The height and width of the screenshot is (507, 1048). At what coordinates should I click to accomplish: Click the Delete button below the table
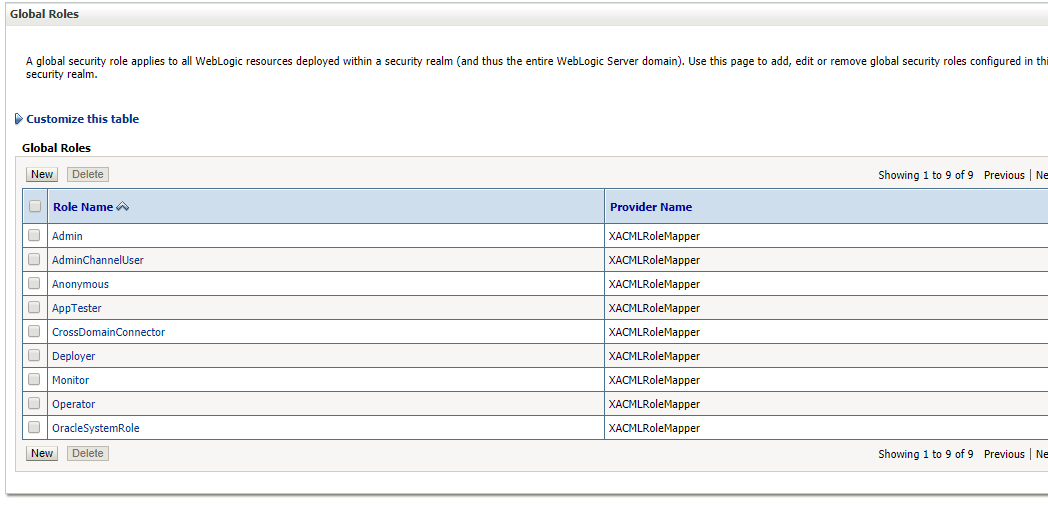point(88,454)
